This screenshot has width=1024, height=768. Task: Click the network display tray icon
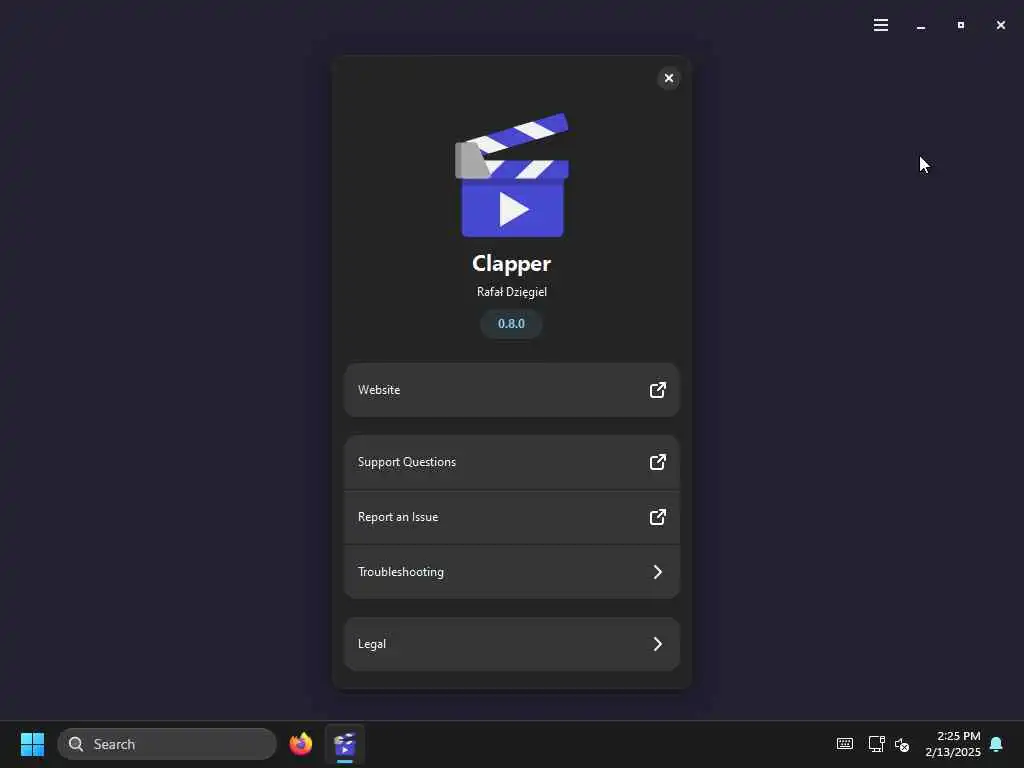[876, 744]
